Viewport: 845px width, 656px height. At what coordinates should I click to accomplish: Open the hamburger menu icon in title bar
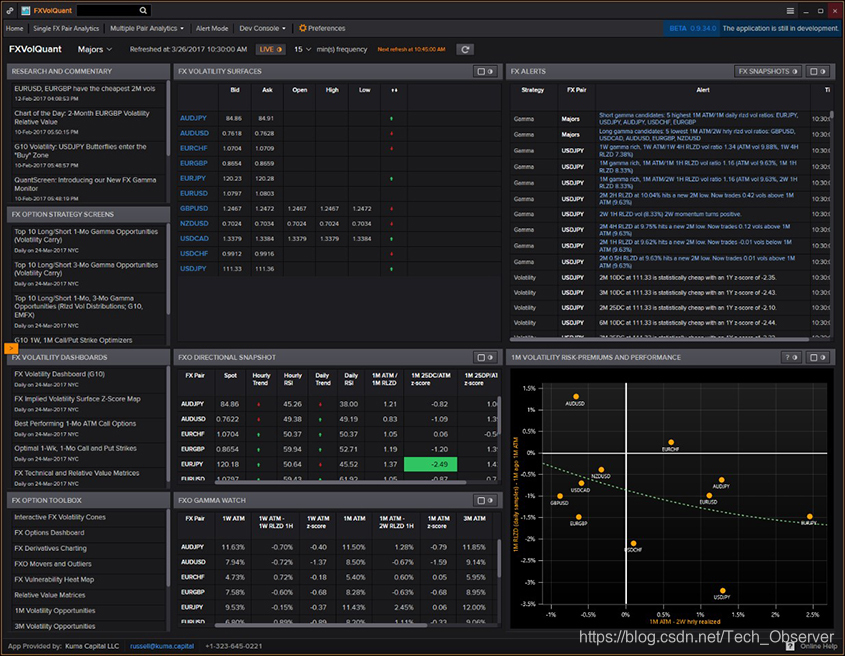[x=790, y=11]
